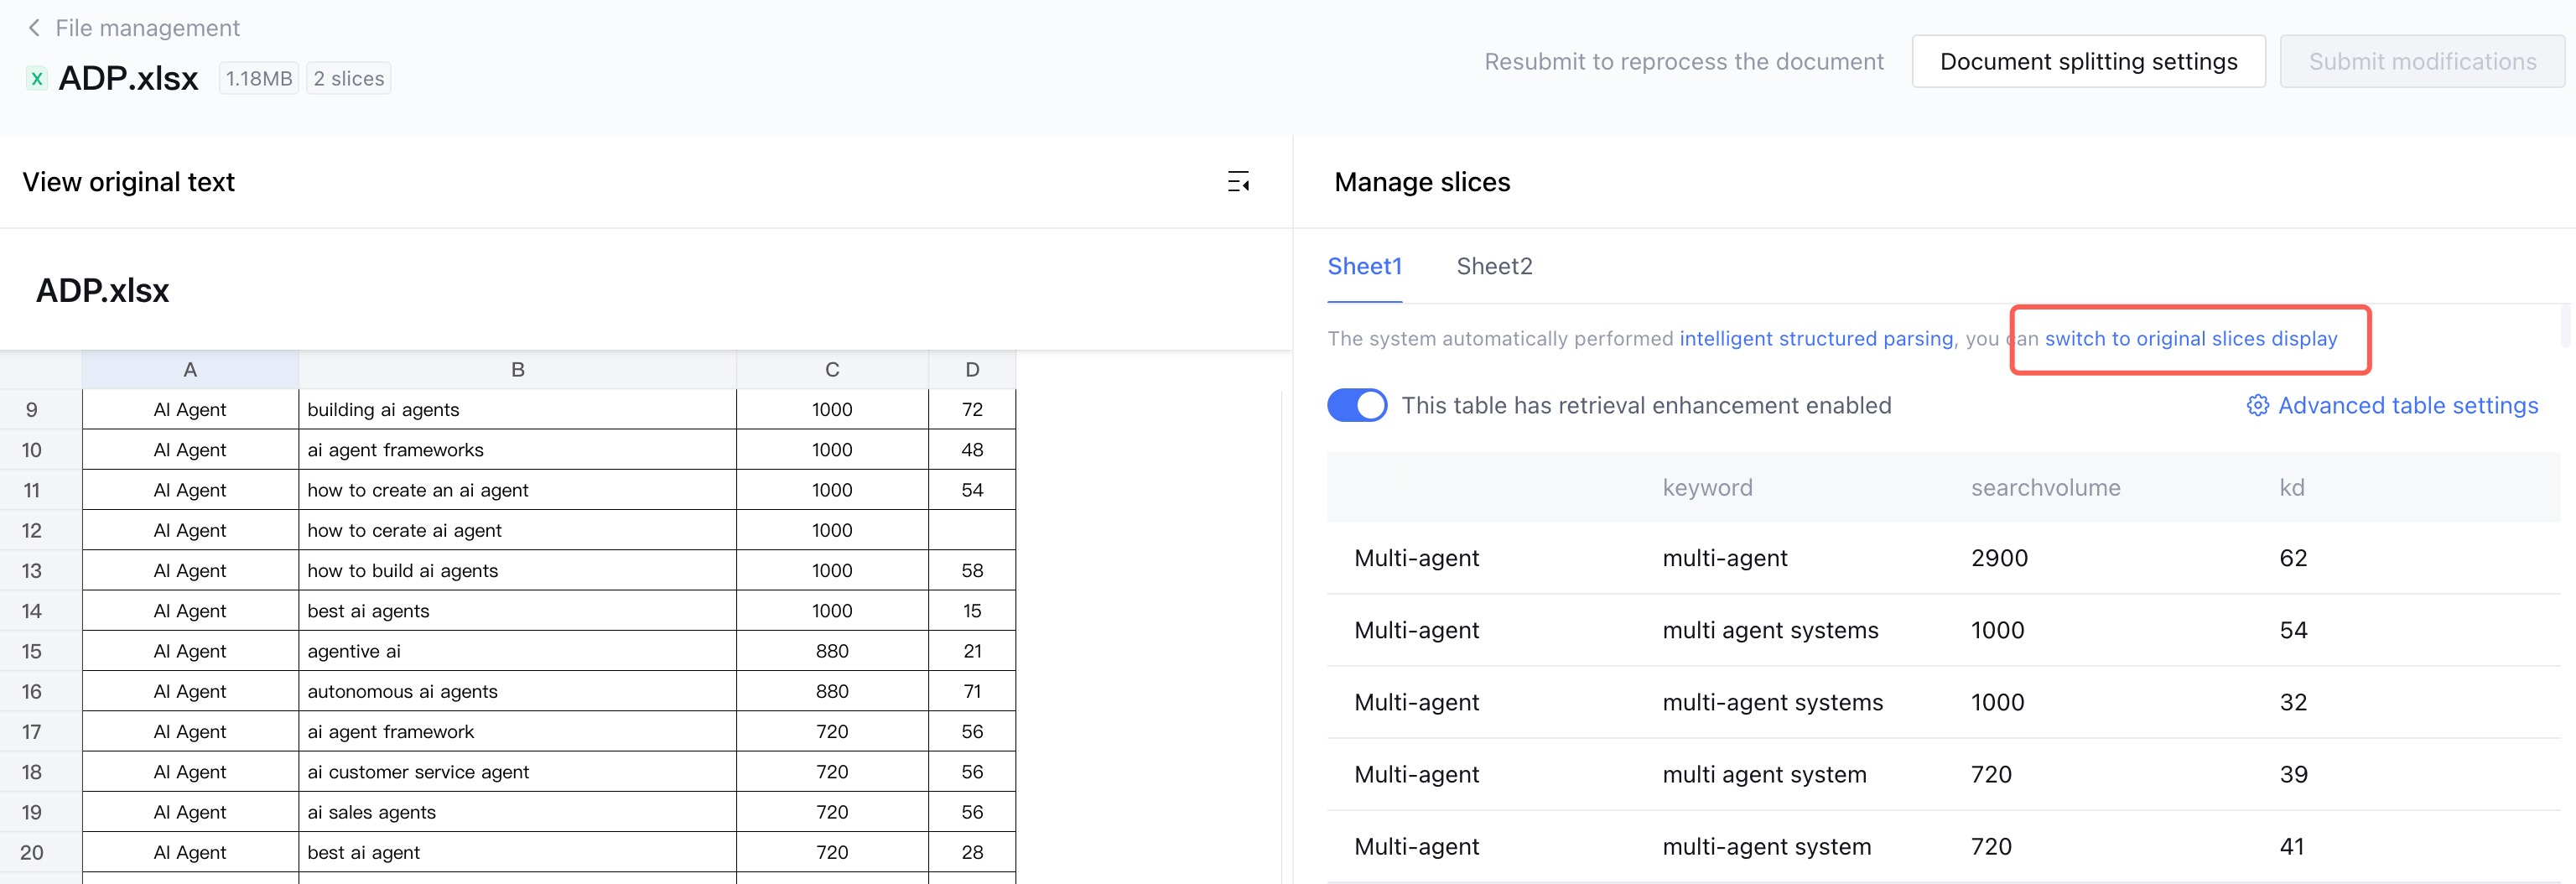Click the green Excel file icon
Image resolution: width=2576 pixels, height=884 pixels.
click(37, 78)
